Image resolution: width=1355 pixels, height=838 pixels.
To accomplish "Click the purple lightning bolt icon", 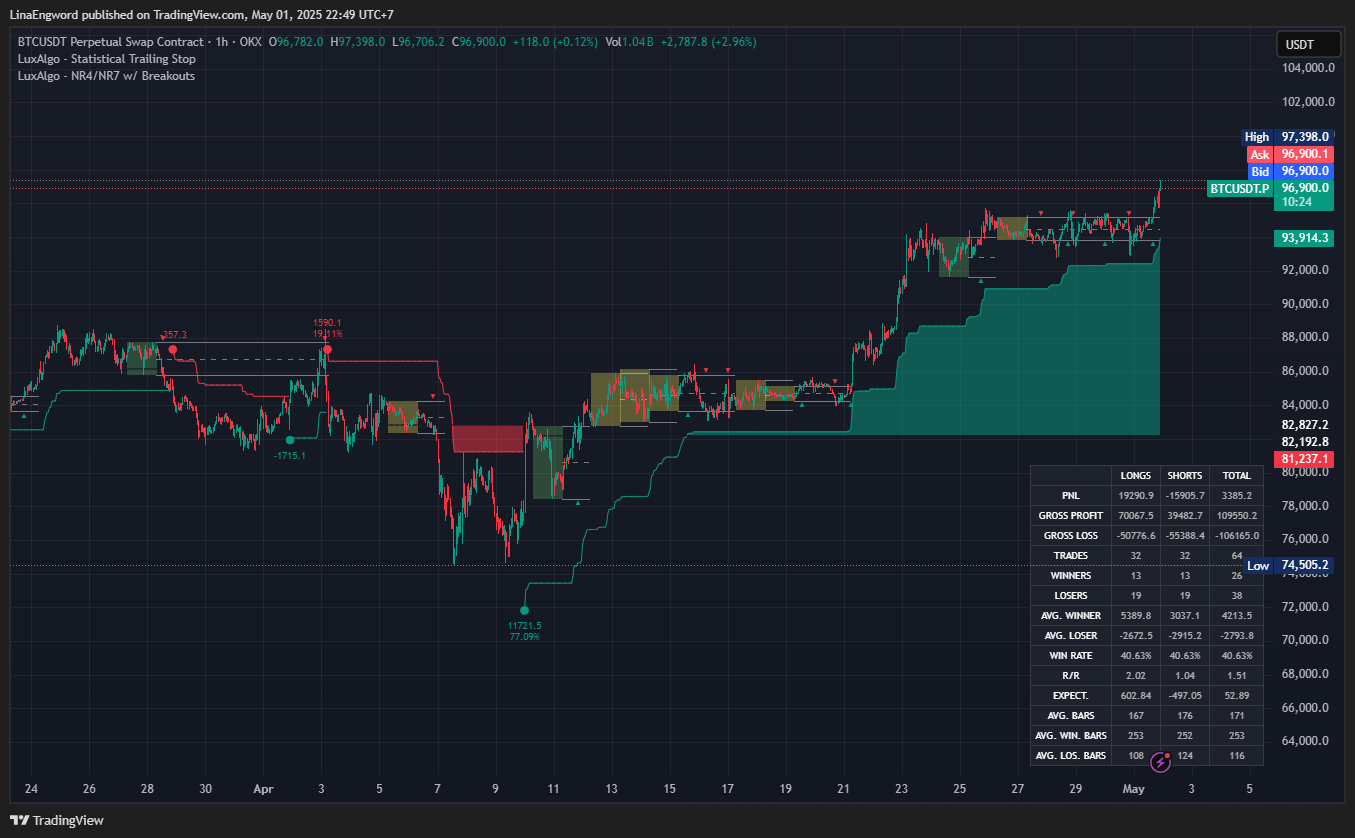I will pyautogui.click(x=1160, y=763).
